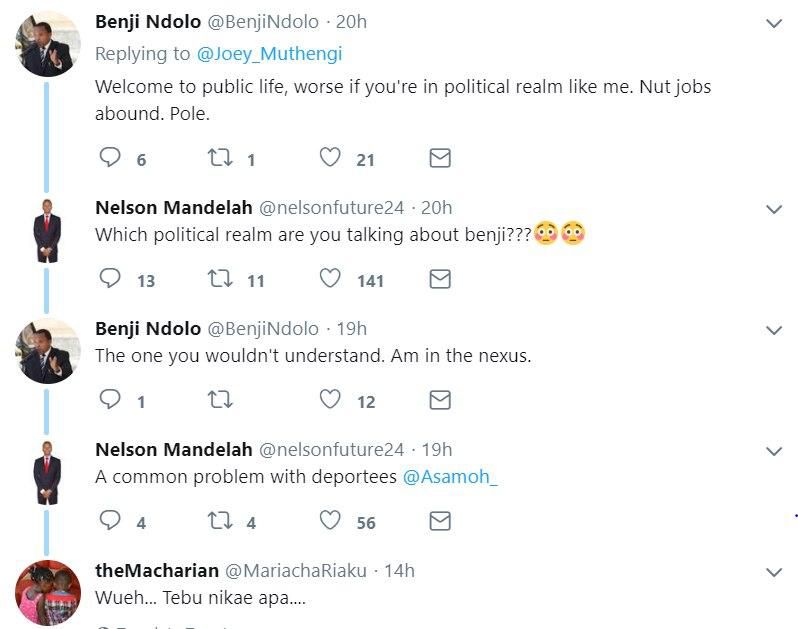
Task: Reply to Benji Ndolo's "Welcome to public life" tweet
Action: click(x=111, y=158)
